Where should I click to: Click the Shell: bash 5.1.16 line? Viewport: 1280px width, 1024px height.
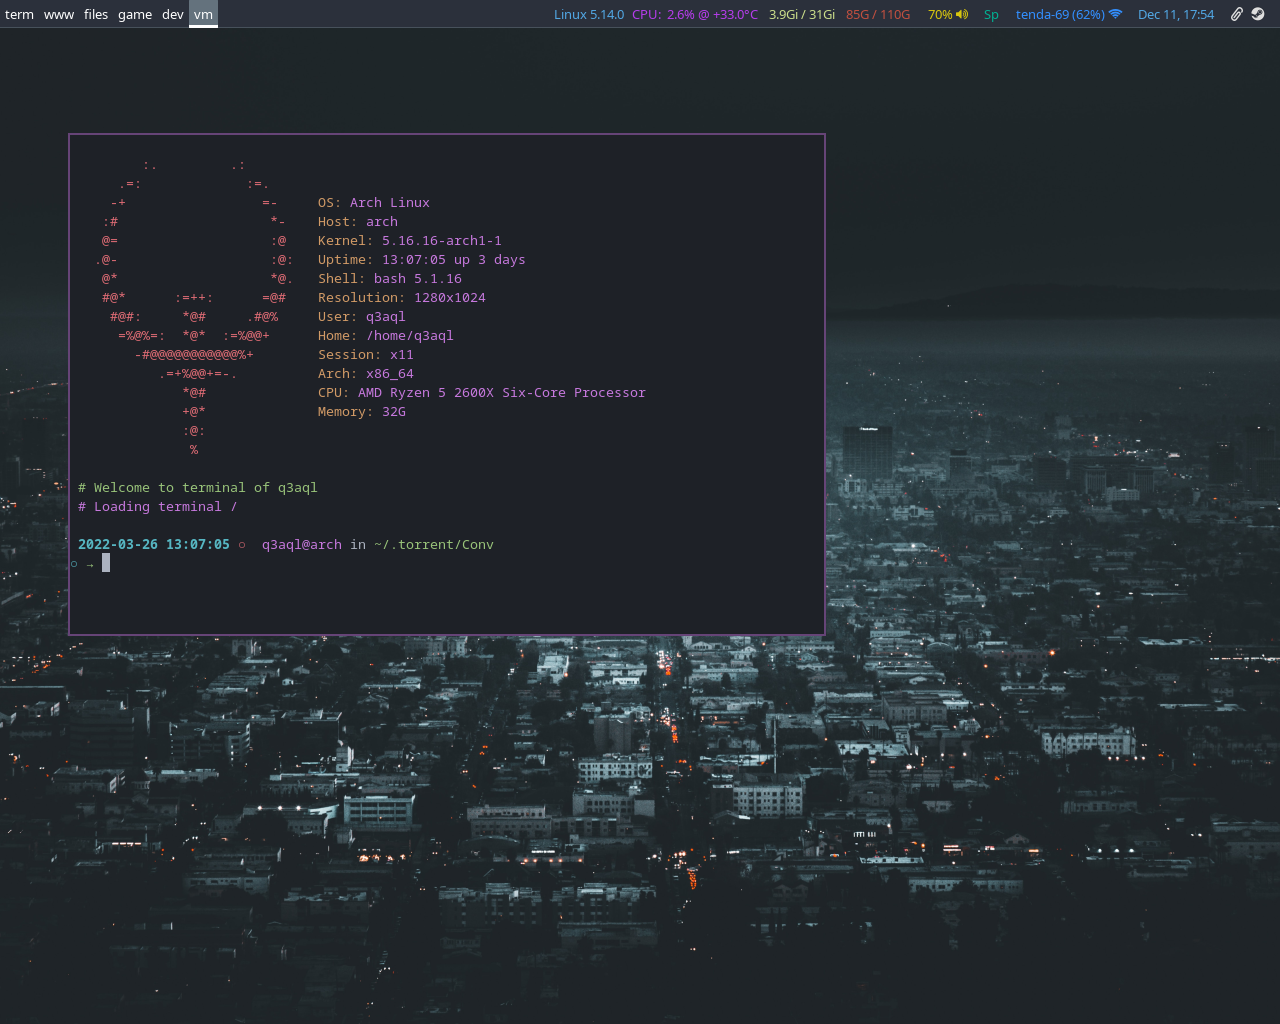coord(390,278)
